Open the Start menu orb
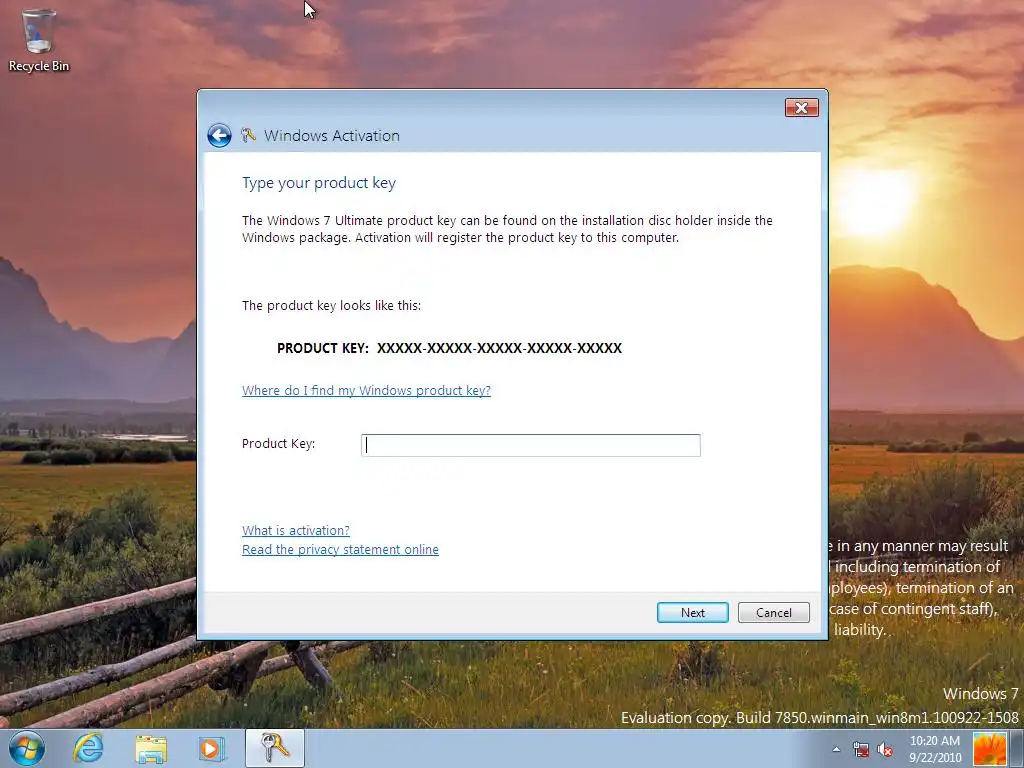 coord(27,748)
